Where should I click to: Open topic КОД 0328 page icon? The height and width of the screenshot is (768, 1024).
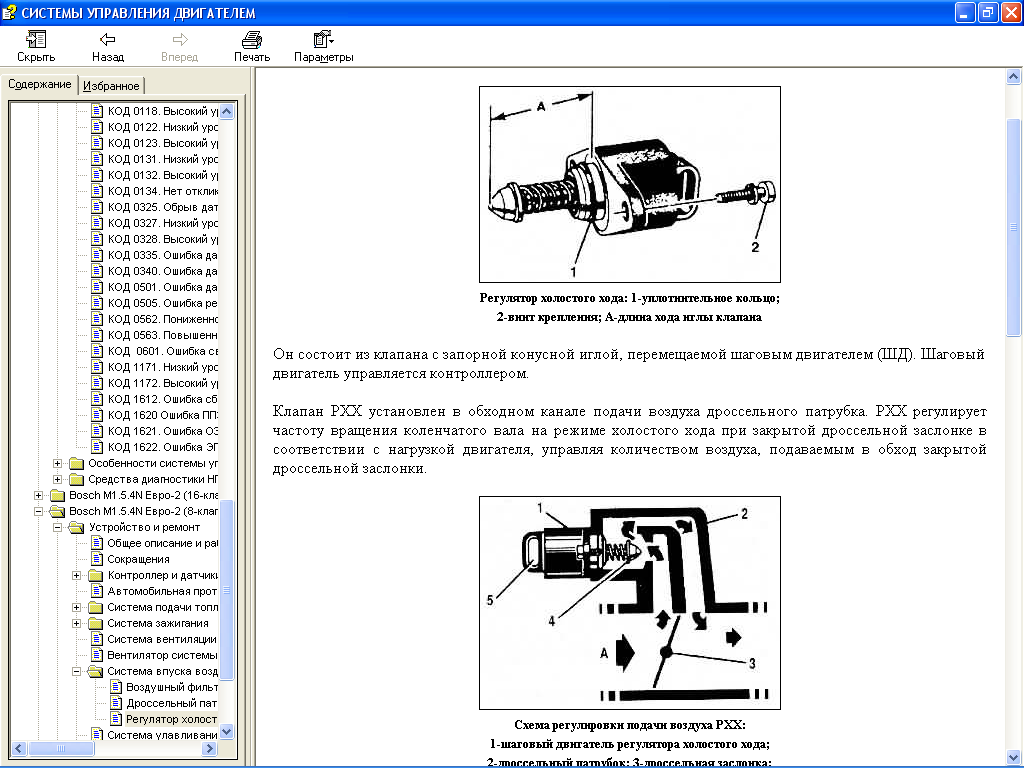pyautogui.click(x=97, y=239)
